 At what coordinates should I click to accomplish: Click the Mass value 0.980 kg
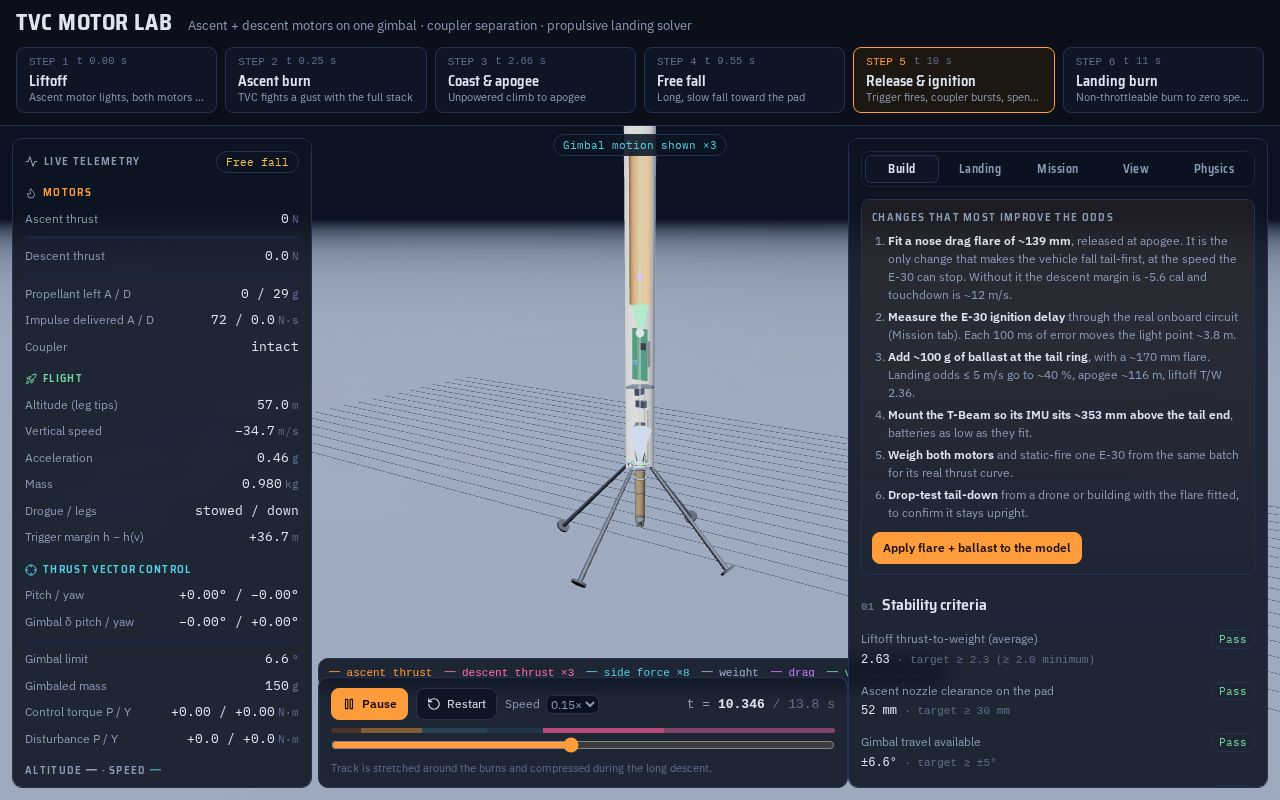point(270,484)
